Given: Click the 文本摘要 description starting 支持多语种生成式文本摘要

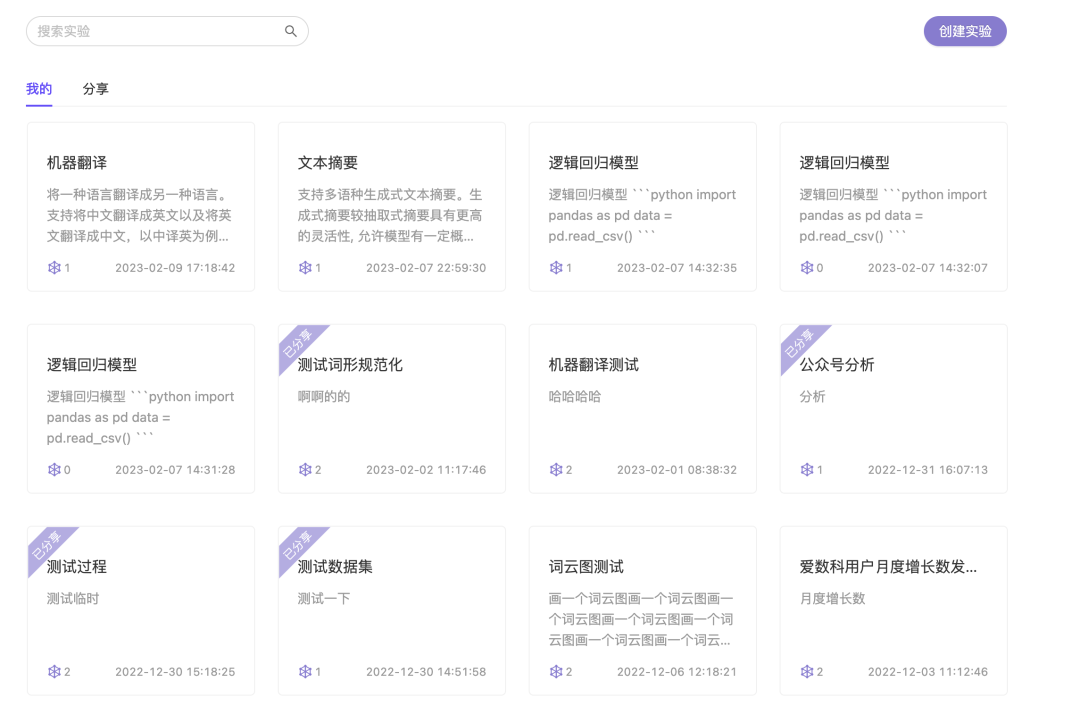Looking at the screenshot, I should (x=390, y=215).
